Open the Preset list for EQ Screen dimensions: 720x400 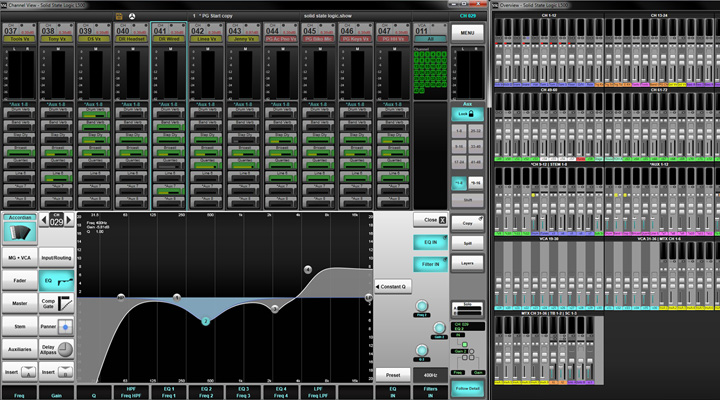coord(393,374)
